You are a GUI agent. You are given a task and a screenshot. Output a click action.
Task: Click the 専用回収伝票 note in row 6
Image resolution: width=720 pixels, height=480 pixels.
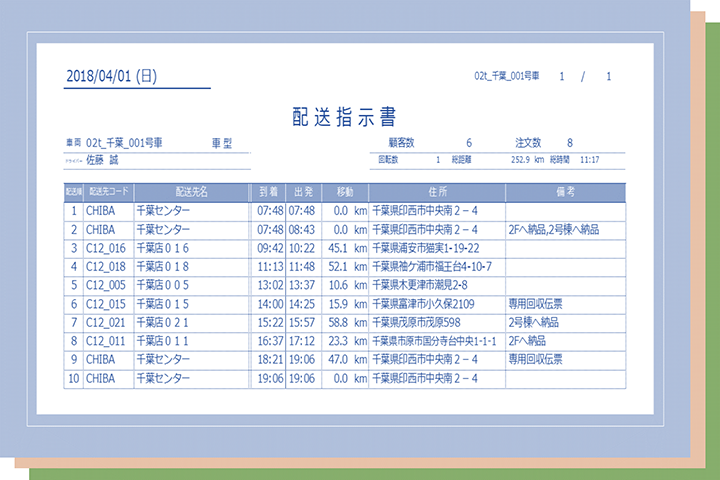[x=535, y=304]
